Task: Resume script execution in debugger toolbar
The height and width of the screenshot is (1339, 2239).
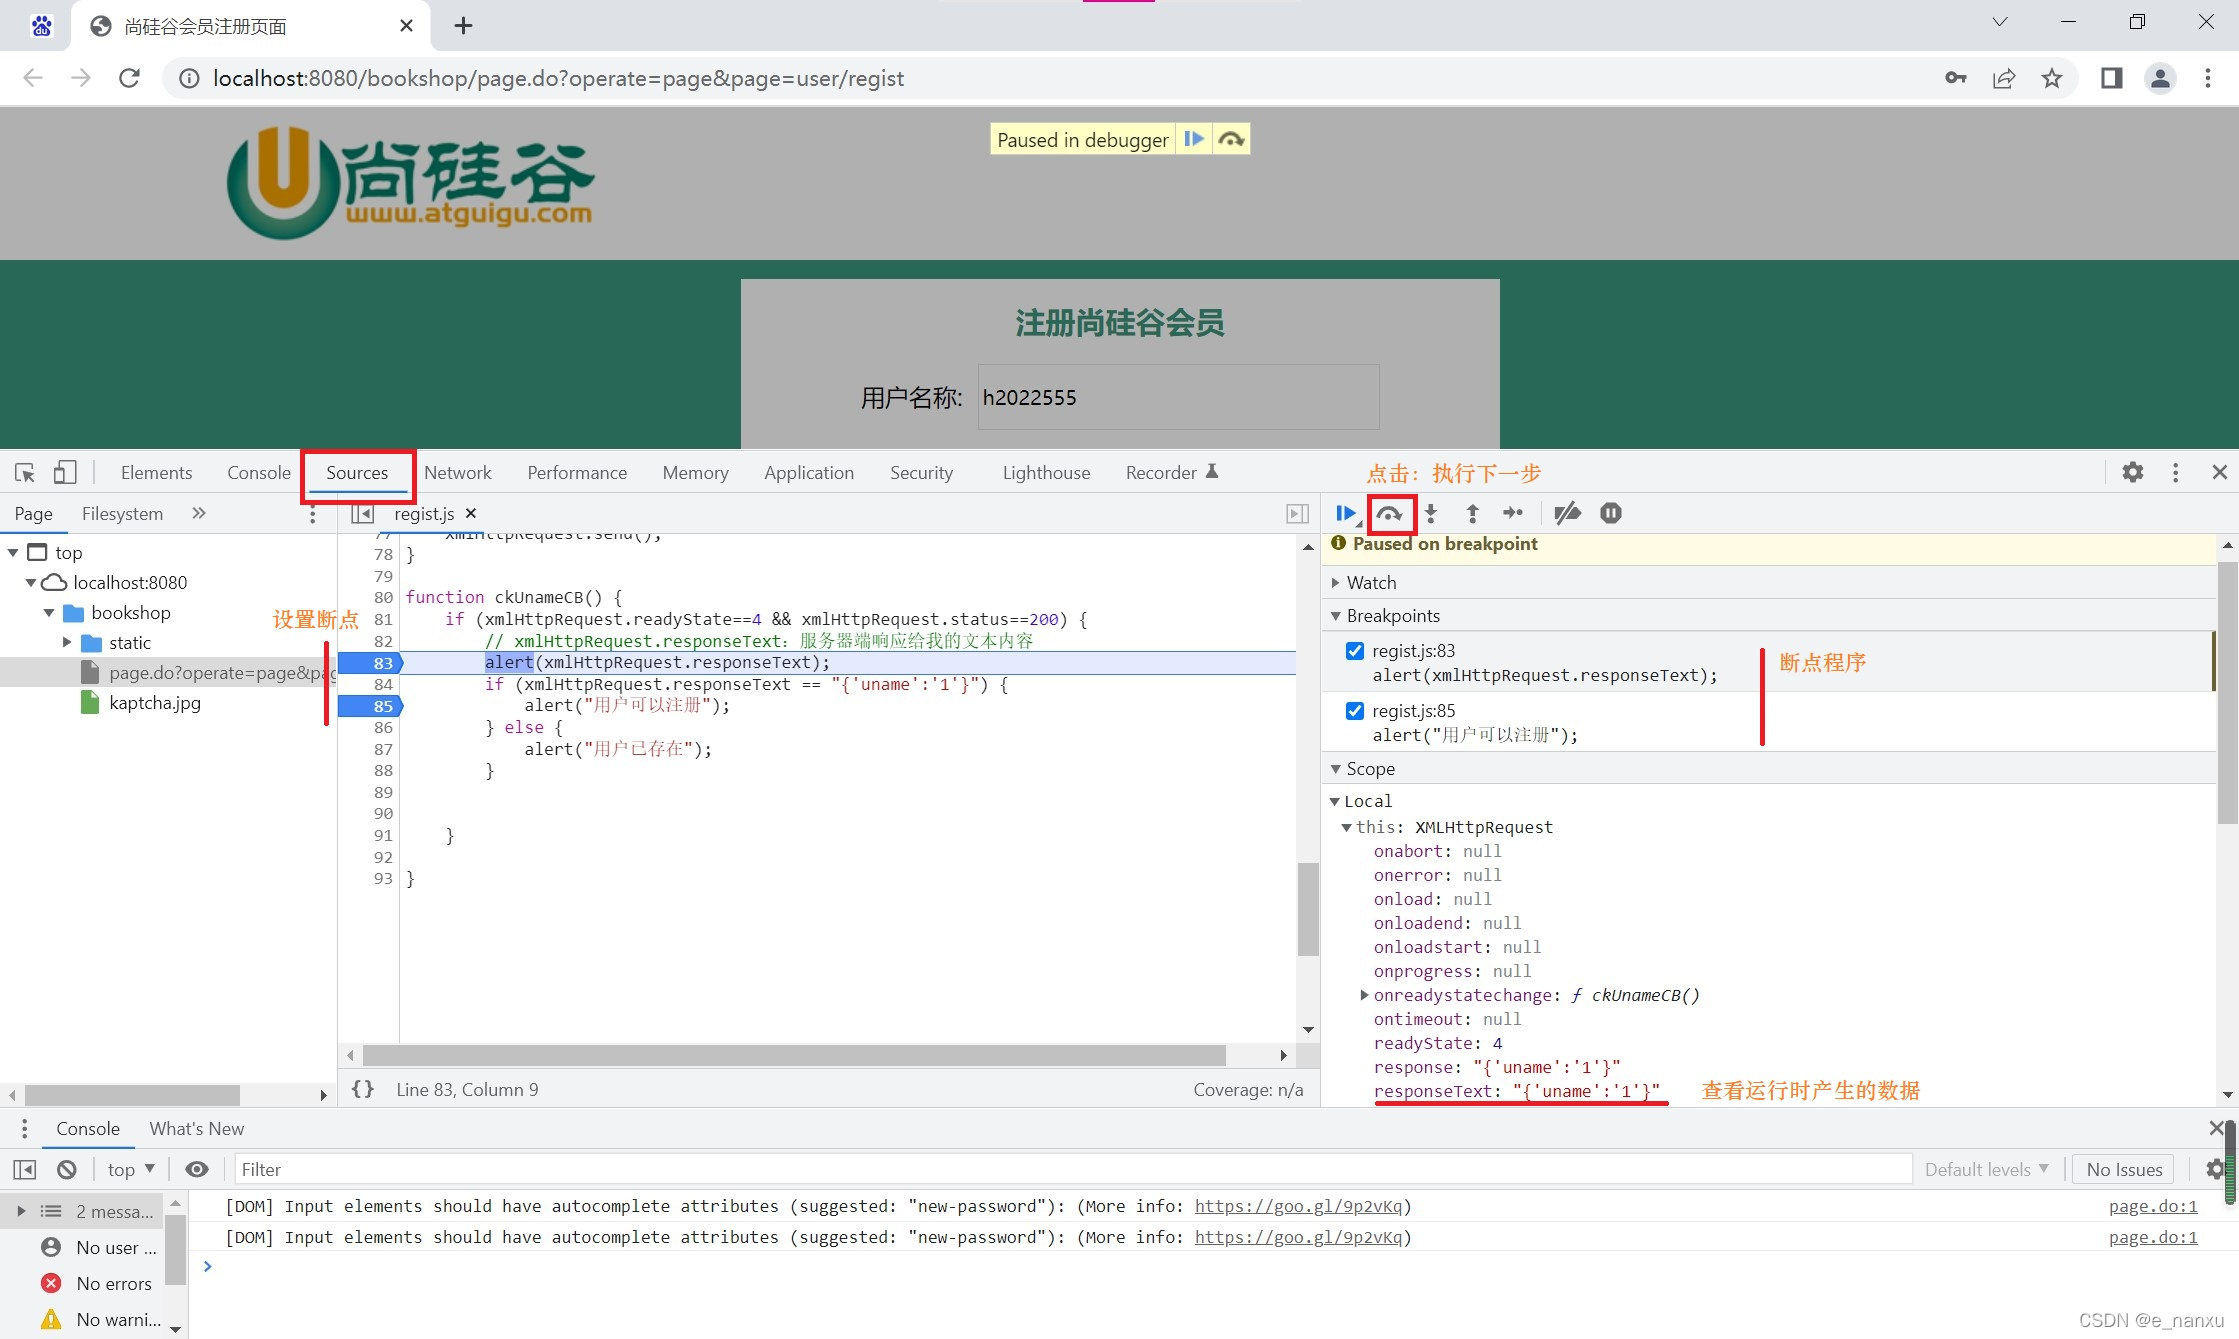Action: pos(1345,513)
